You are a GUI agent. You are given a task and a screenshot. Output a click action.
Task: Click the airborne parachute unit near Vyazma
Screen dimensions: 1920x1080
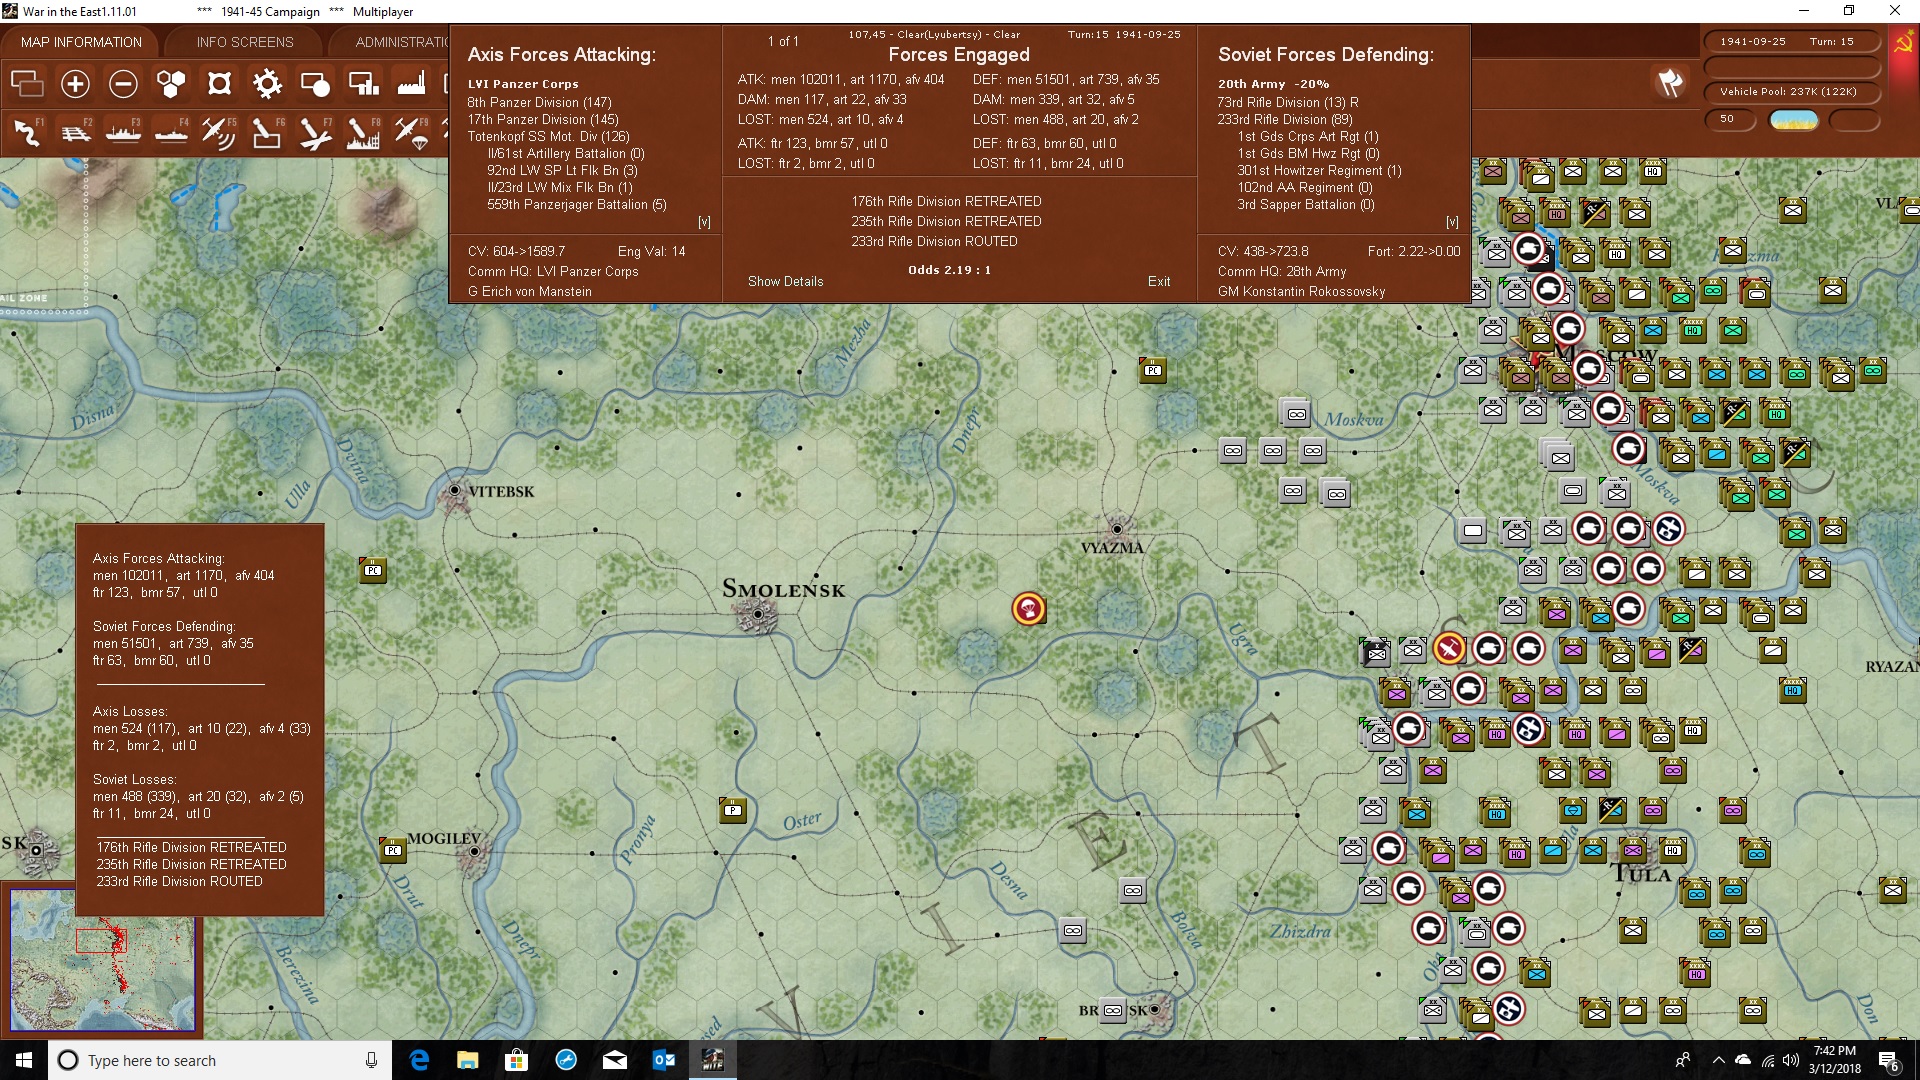(1029, 608)
